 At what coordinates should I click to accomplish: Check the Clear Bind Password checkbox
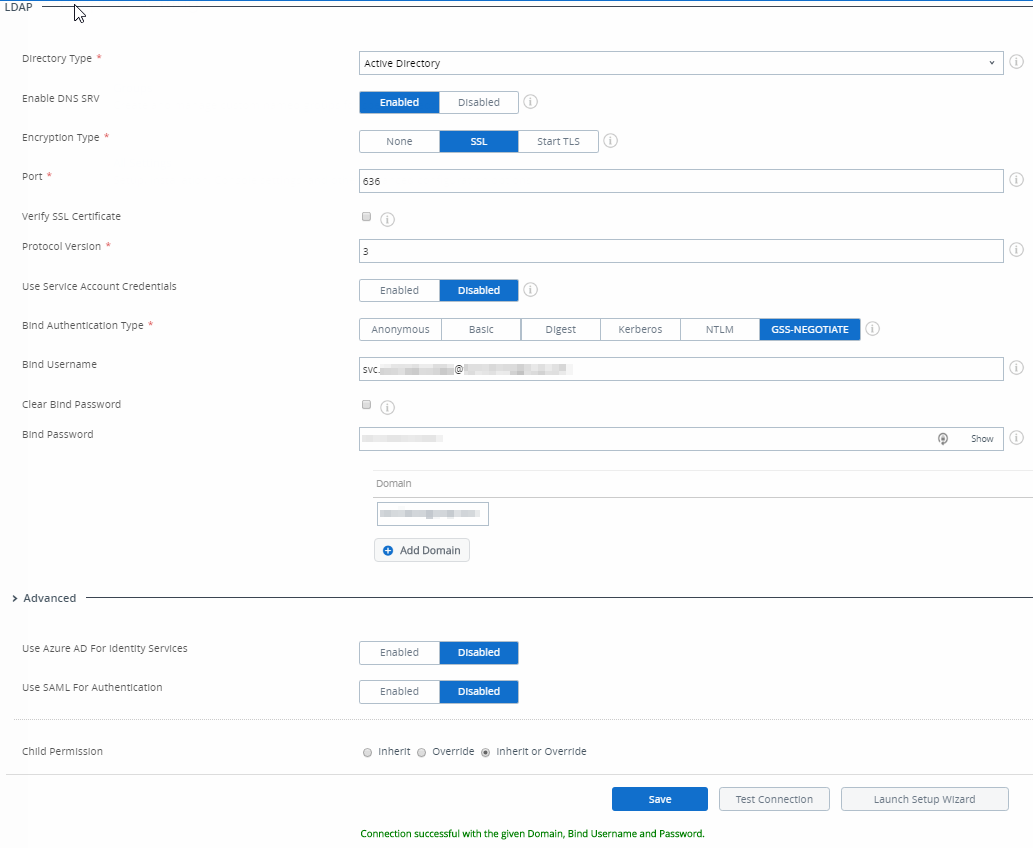[366, 404]
